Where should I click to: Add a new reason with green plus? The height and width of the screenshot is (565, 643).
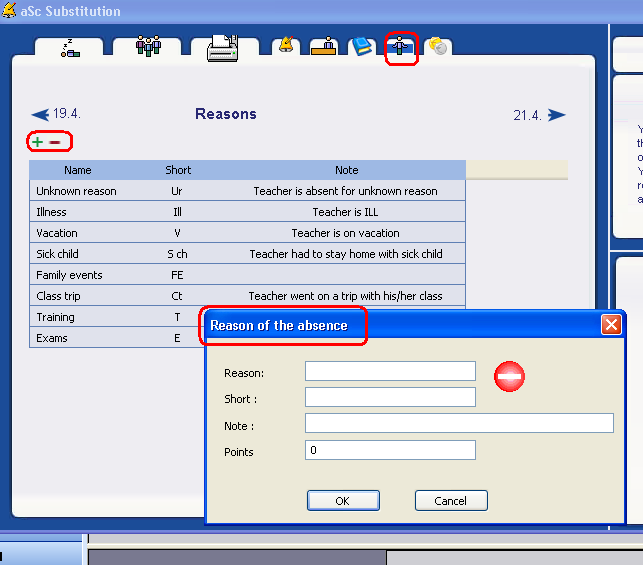(x=37, y=142)
